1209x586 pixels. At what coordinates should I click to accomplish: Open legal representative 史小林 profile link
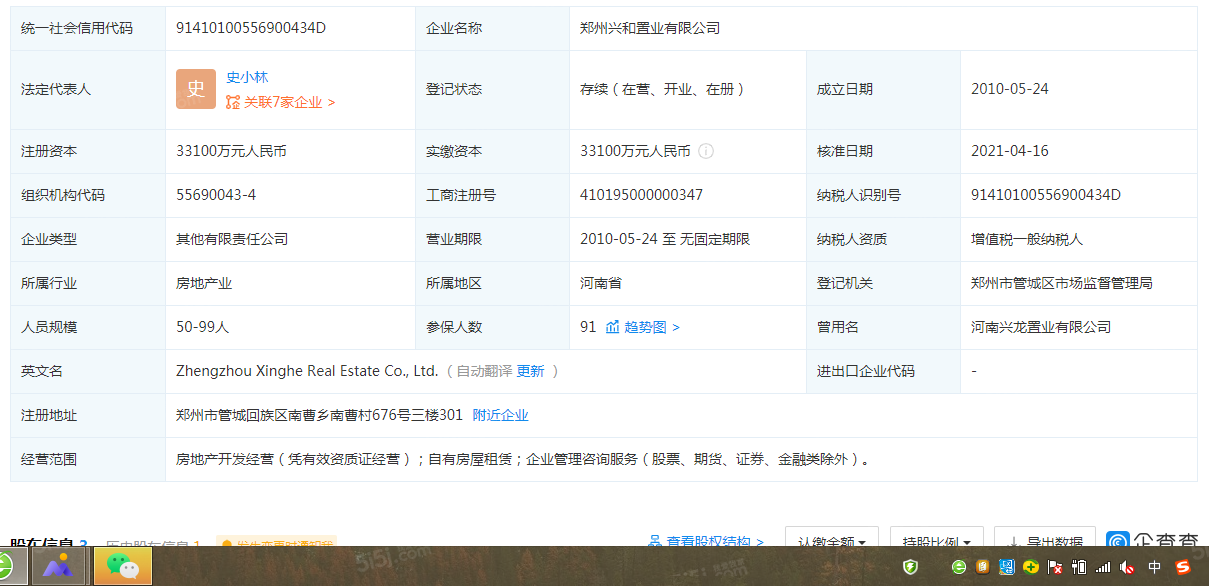(247, 77)
